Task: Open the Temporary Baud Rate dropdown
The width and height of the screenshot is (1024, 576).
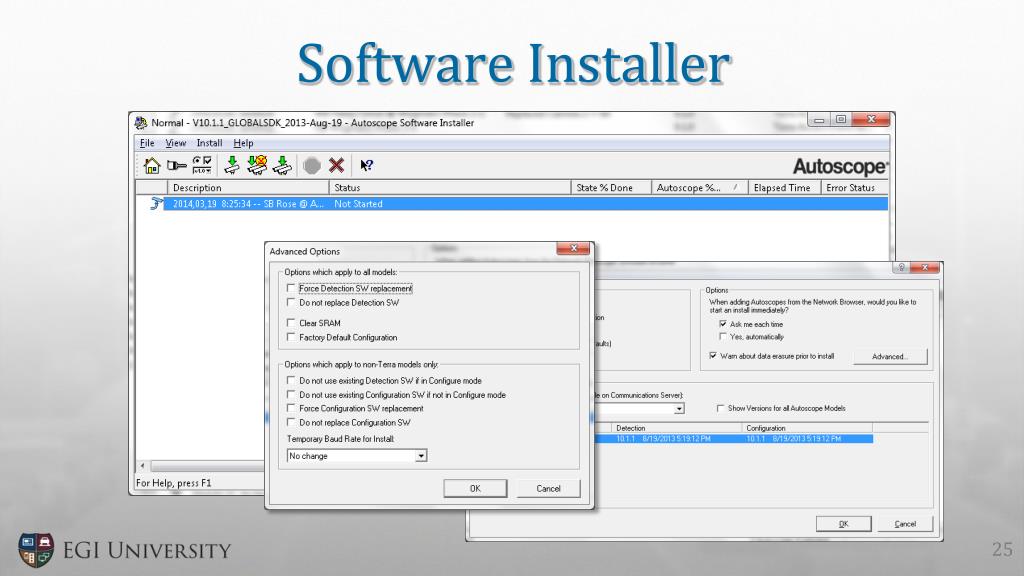Action: 421,456
